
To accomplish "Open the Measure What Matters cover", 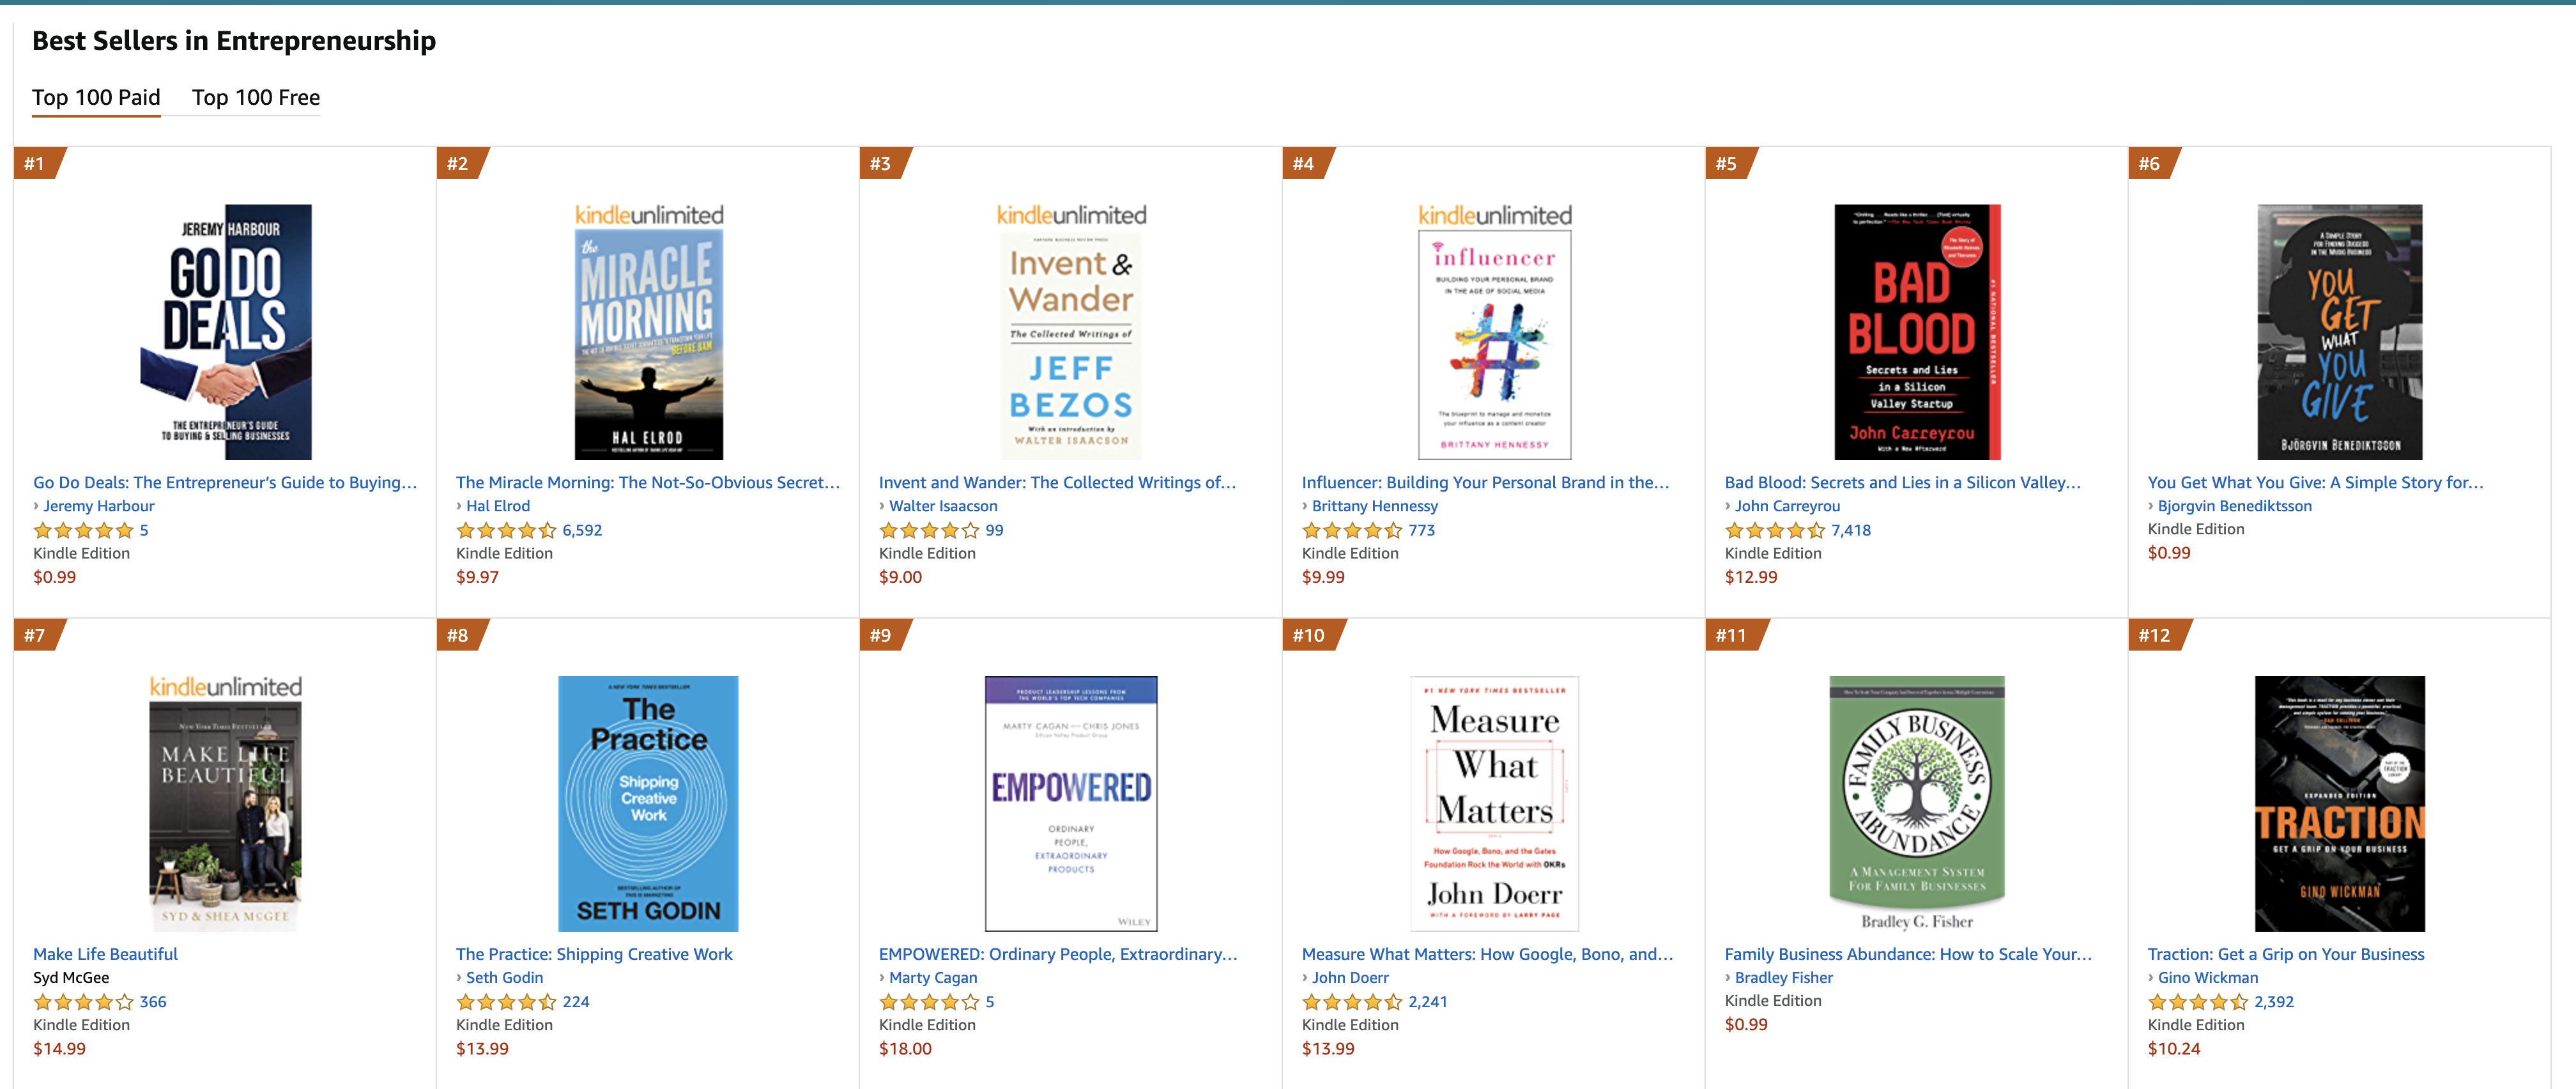I will (1494, 803).
